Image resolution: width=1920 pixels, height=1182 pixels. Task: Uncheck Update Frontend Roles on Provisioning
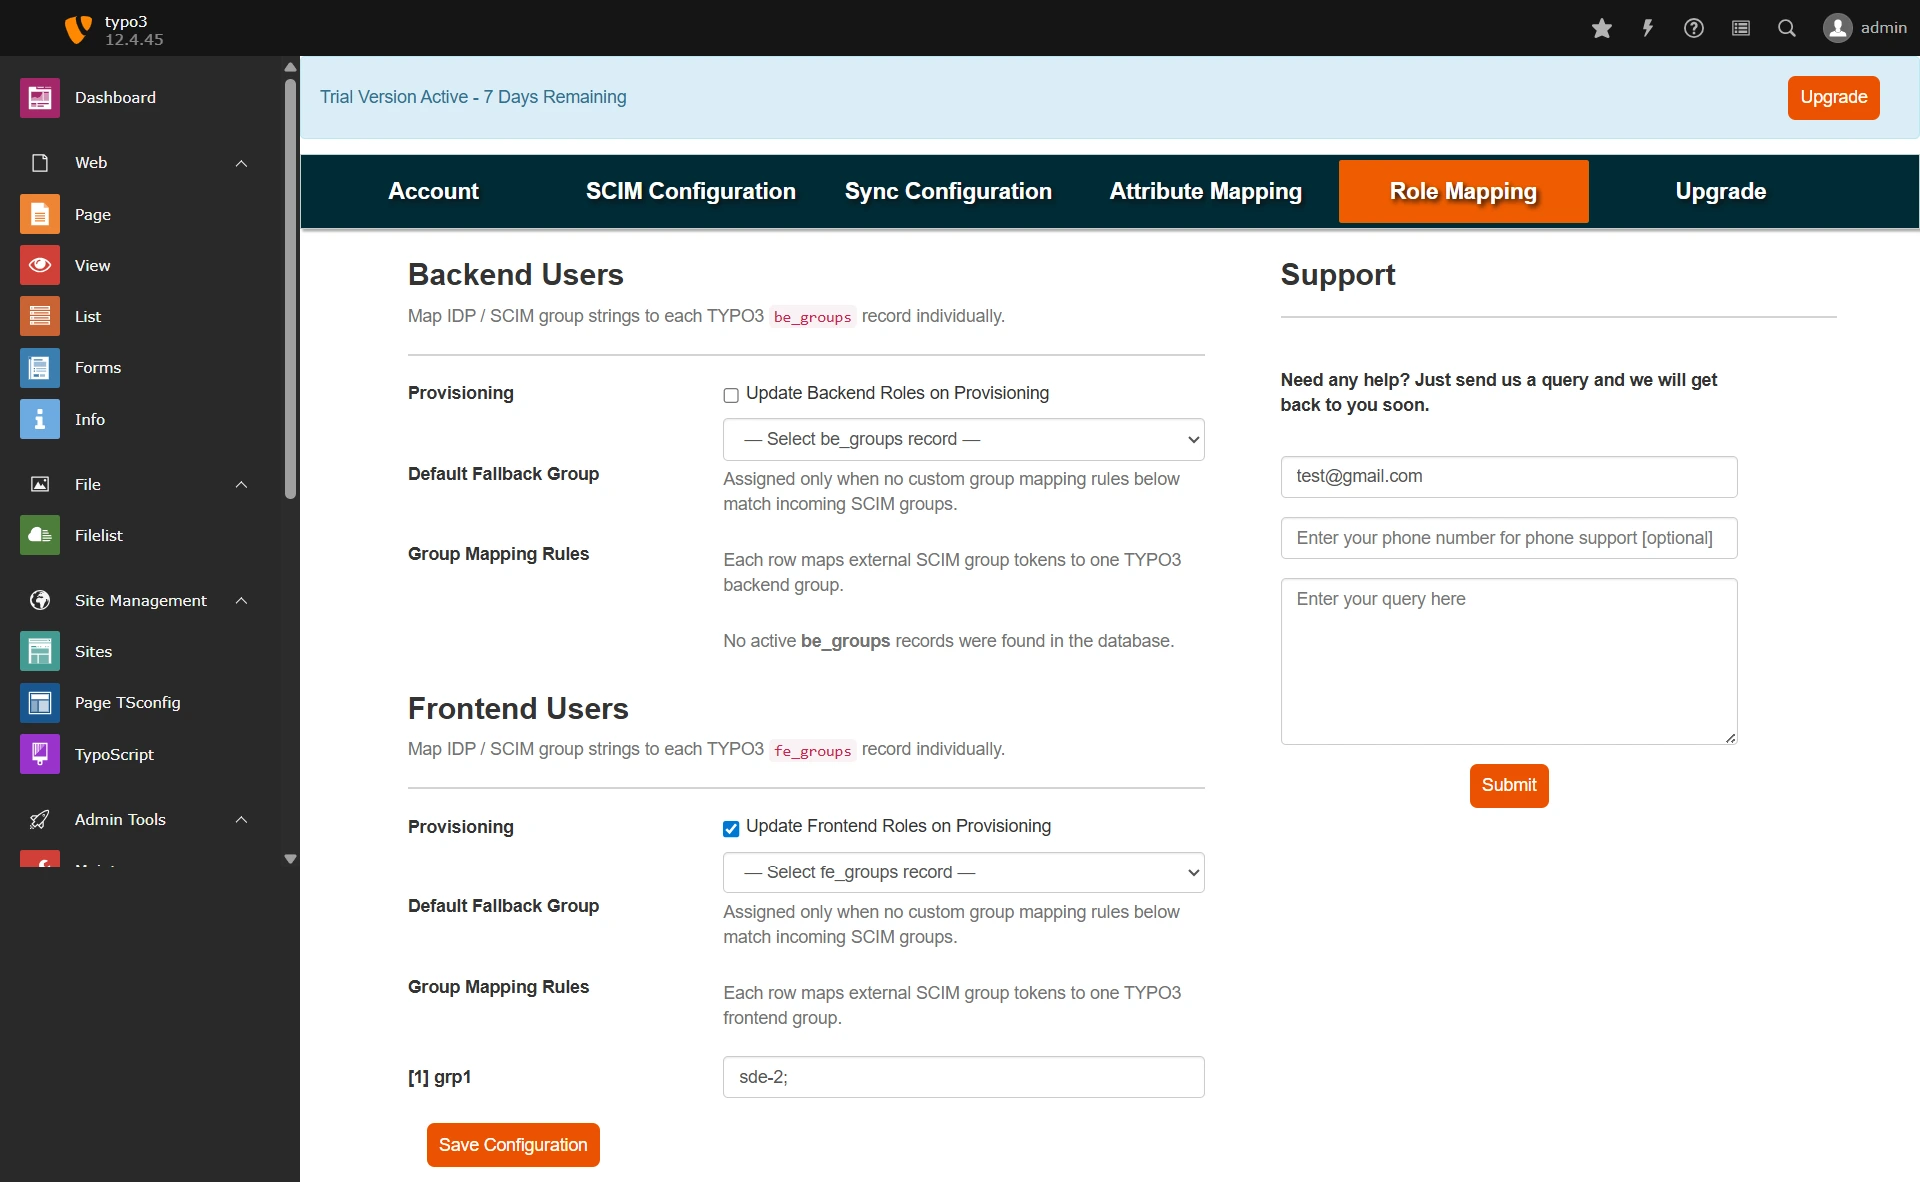(731, 828)
